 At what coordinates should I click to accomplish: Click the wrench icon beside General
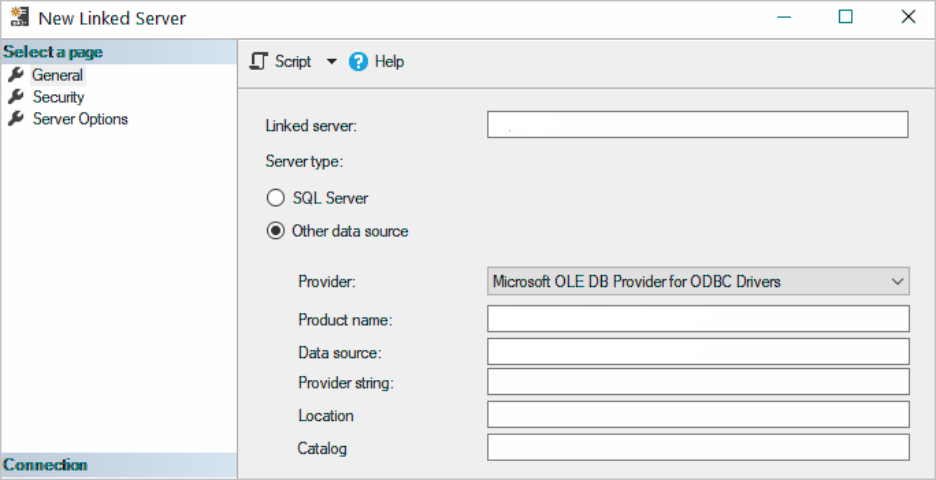pyautogui.click(x=15, y=75)
